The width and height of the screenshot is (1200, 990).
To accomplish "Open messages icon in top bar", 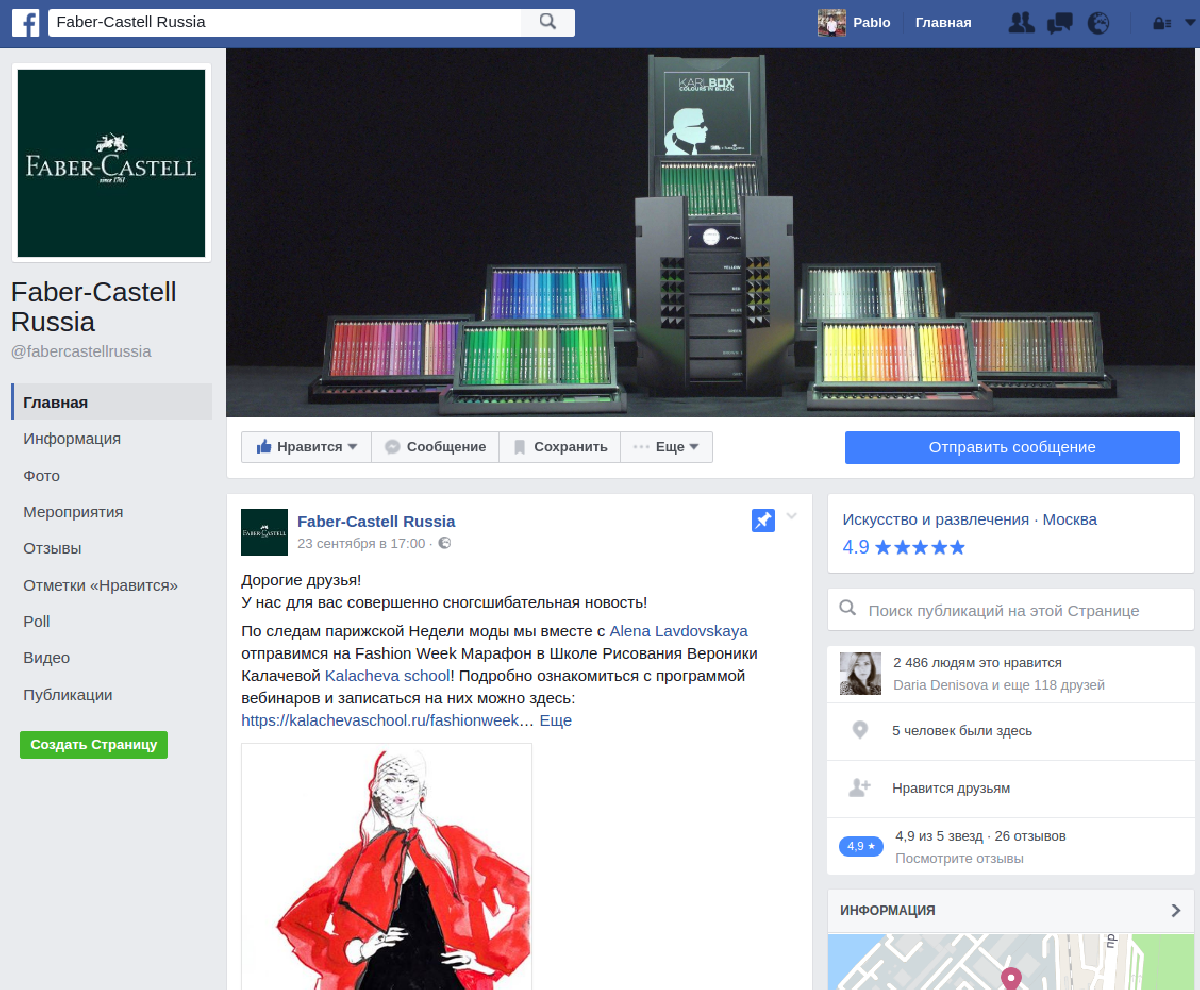I will [1059, 23].
